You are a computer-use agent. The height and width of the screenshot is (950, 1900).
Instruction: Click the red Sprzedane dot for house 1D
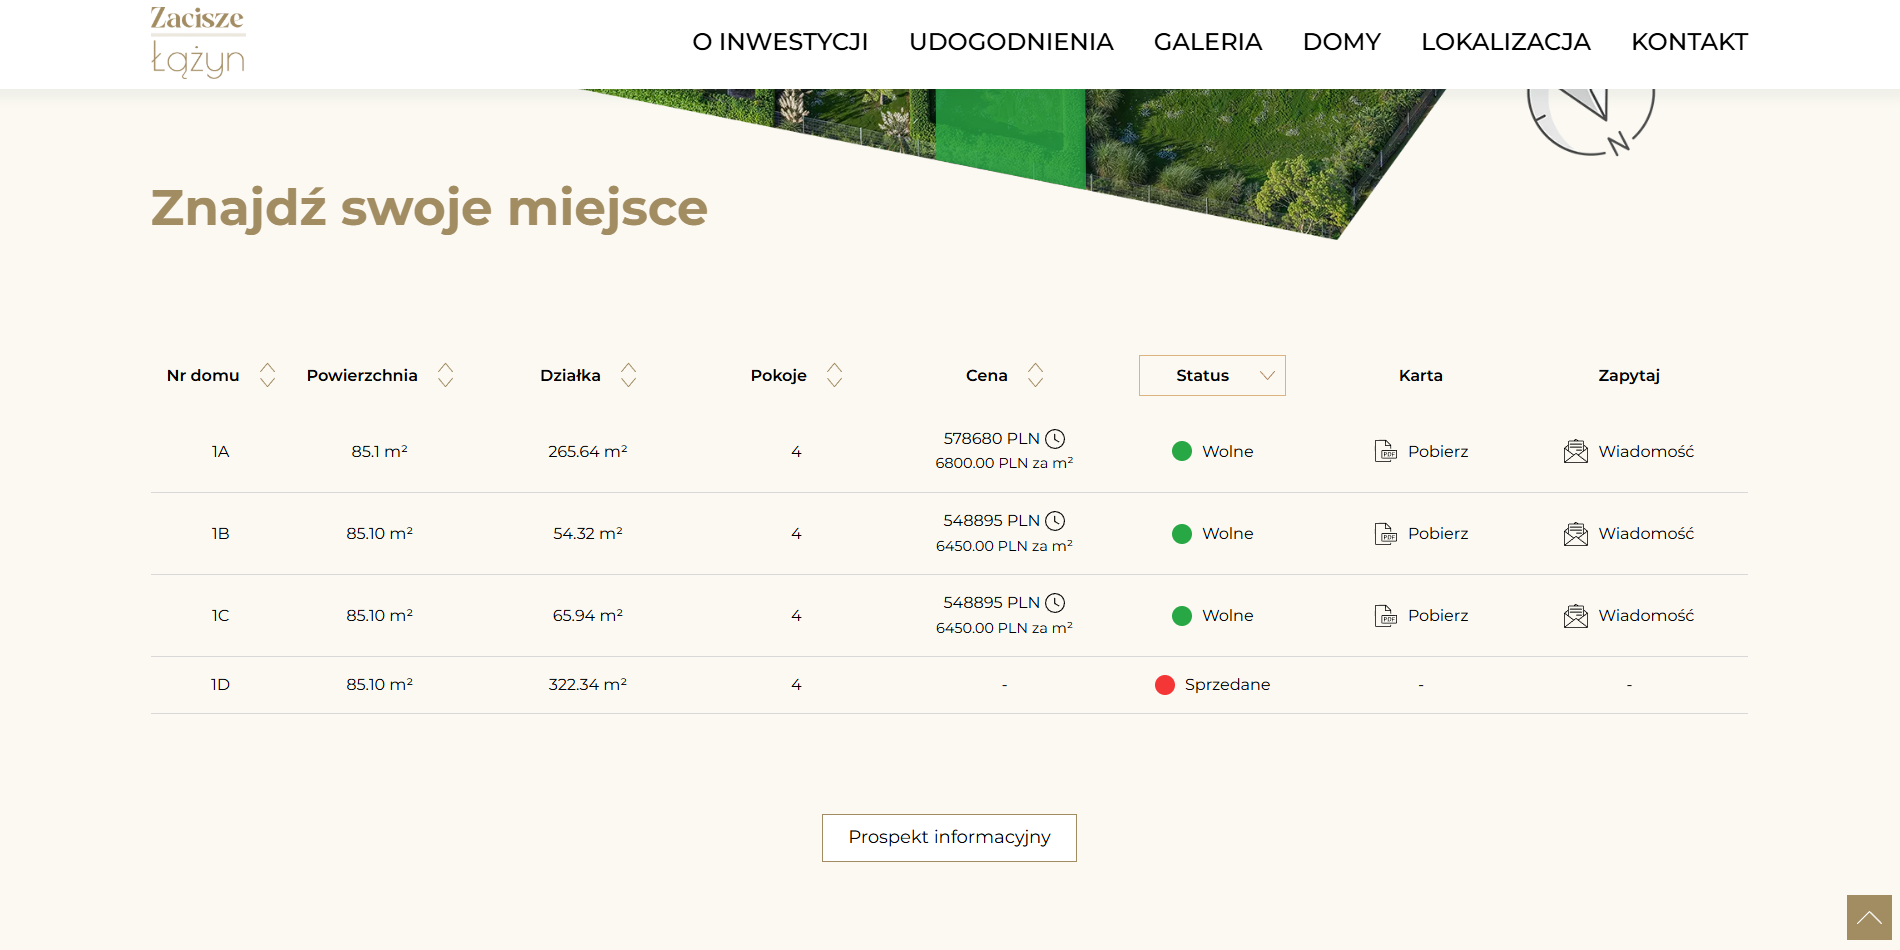click(x=1165, y=685)
